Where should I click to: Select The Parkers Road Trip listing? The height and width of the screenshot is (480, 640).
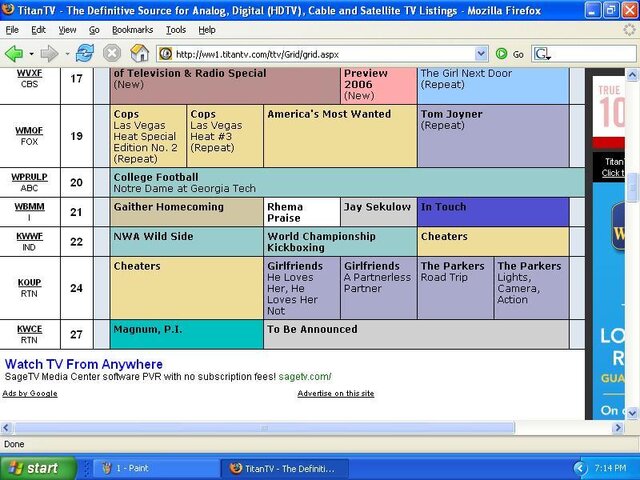456,288
